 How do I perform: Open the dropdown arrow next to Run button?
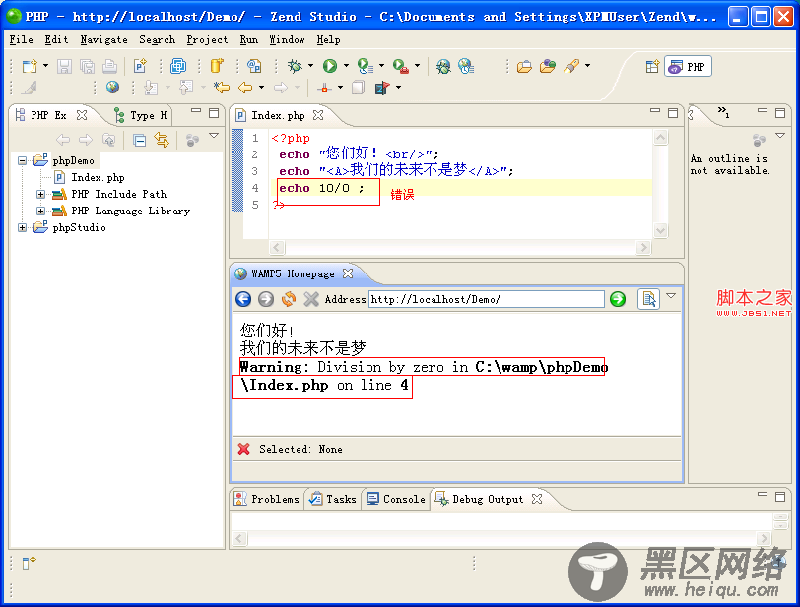(347, 67)
